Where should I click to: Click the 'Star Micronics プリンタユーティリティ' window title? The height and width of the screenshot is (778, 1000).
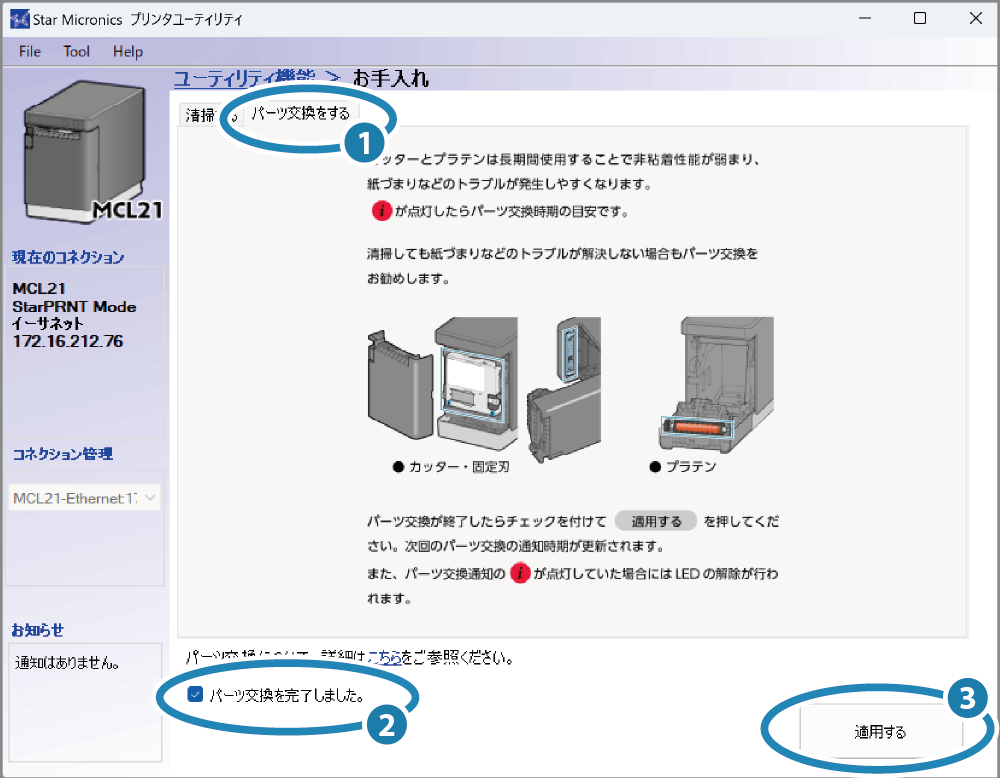[x=138, y=20]
